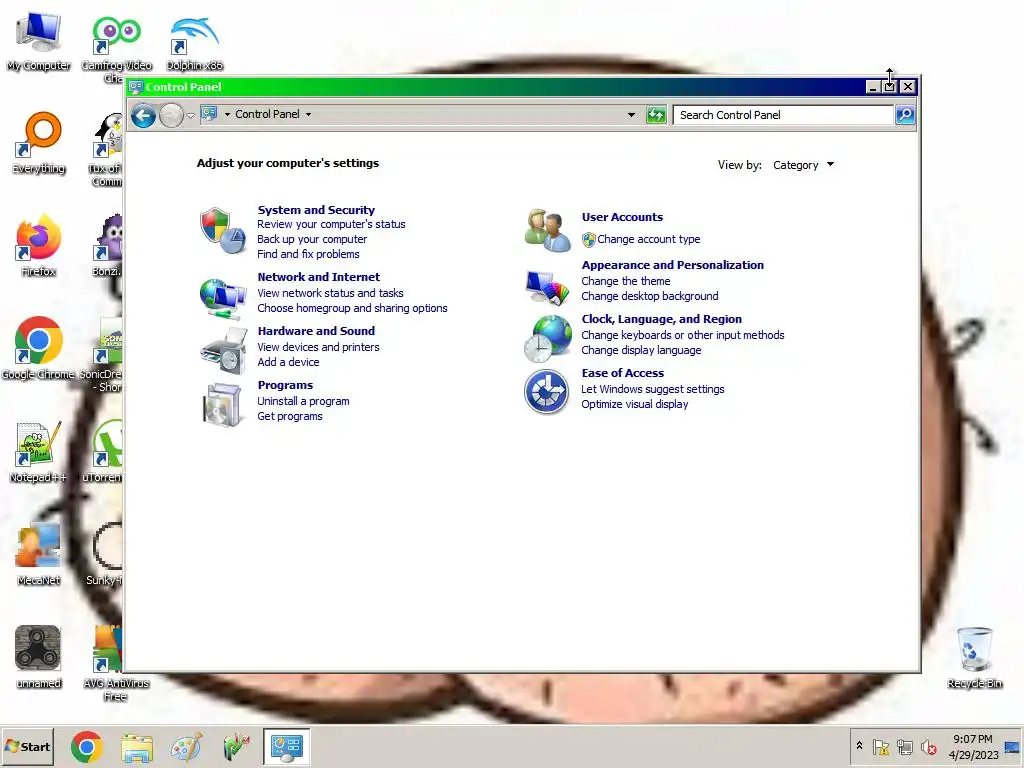Screen dimensions: 1024x768
Task: Open Change keyboards or other input methods
Action: click(x=683, y=335)
